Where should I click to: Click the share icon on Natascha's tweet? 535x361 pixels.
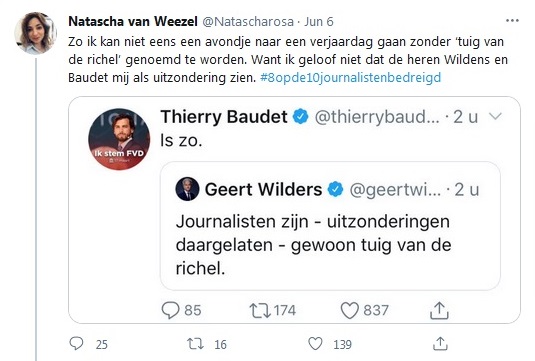440,344
